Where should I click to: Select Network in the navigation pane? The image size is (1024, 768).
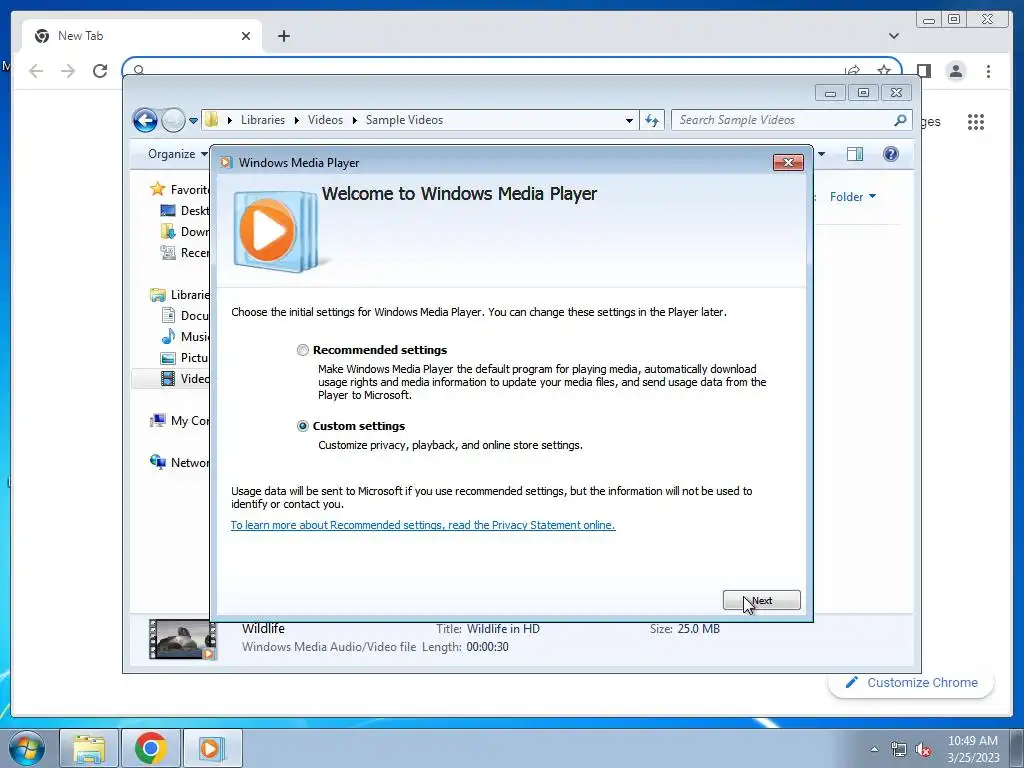[180, 462]
